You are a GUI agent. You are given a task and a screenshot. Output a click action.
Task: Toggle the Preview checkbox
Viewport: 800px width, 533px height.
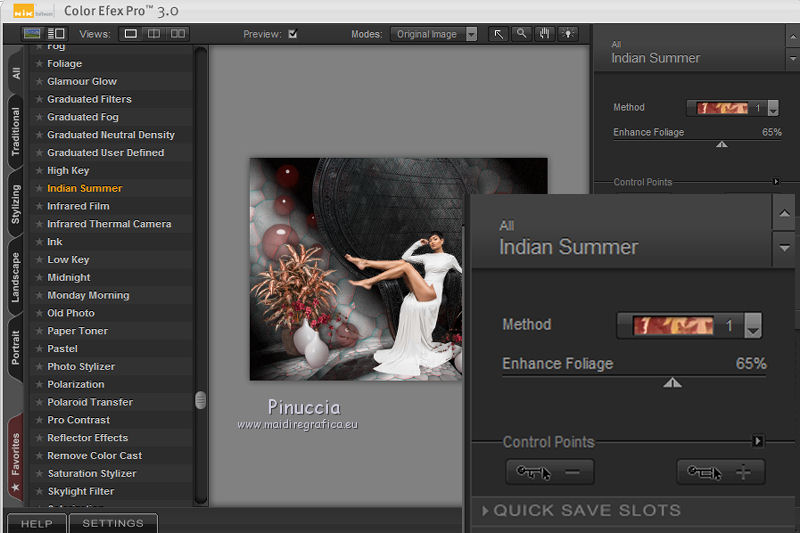click(x=293, y=34)
